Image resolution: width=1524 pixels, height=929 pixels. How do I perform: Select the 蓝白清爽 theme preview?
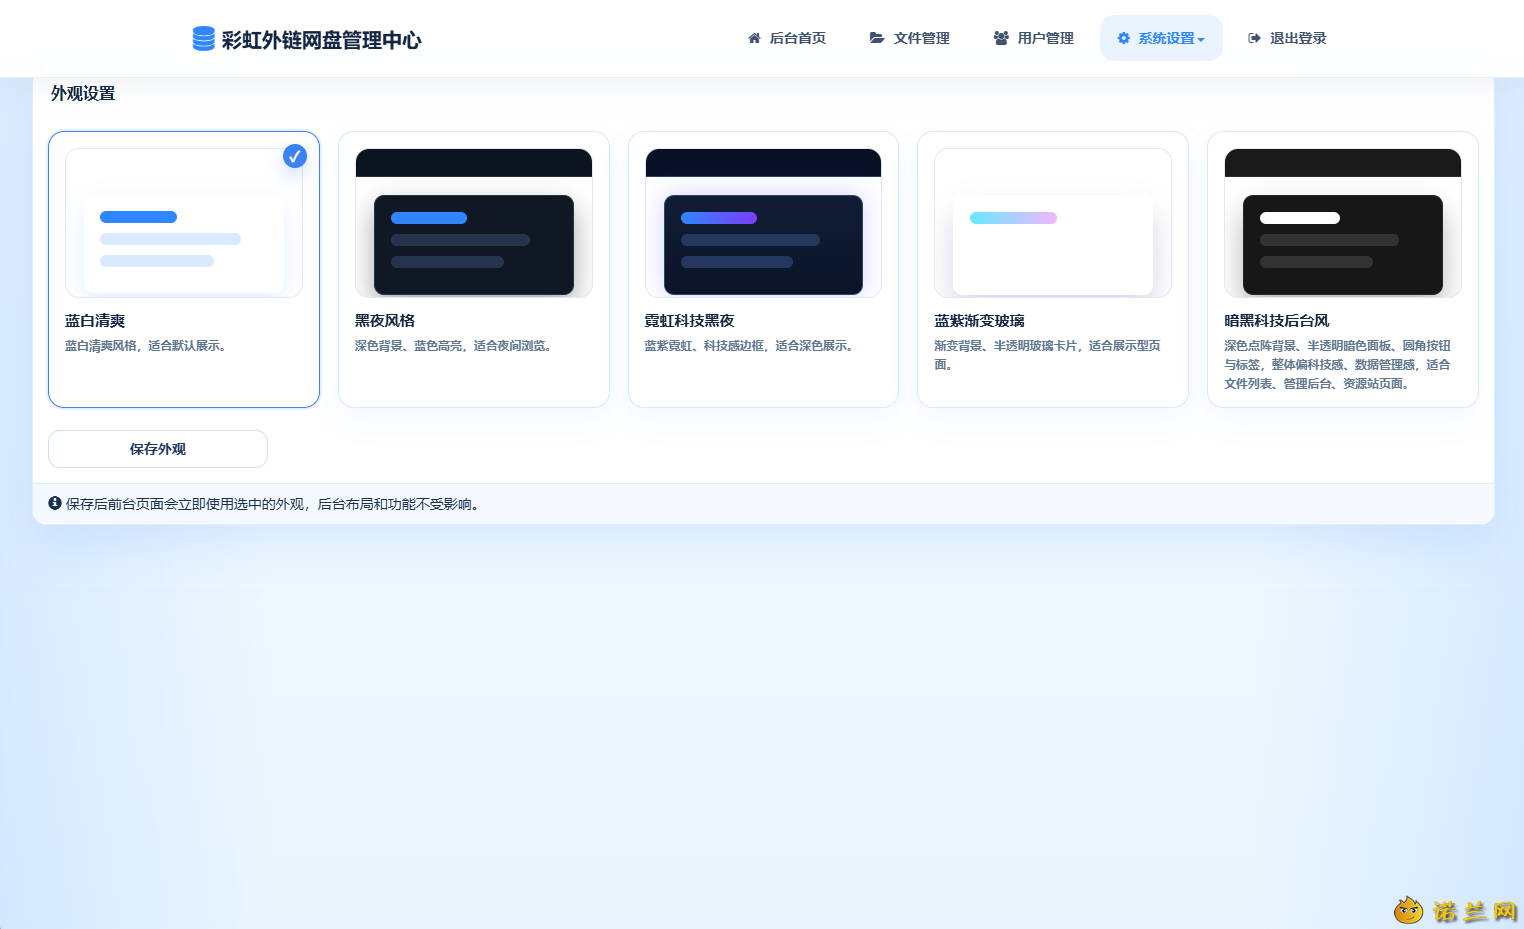(184, 223)
